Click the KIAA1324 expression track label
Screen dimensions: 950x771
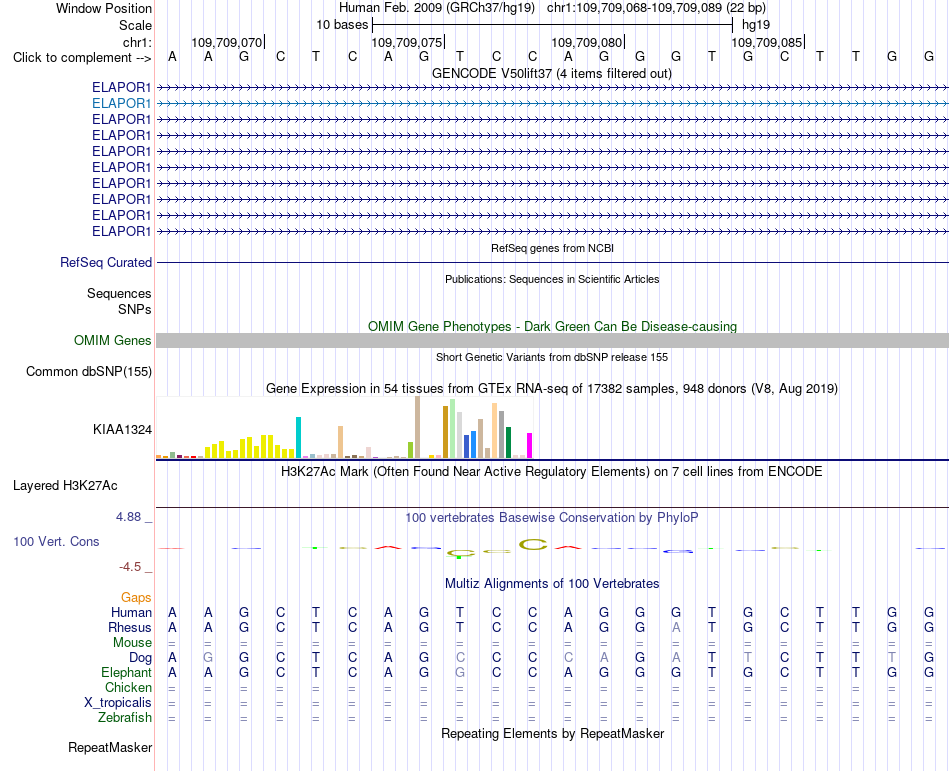tap(122, 429)
